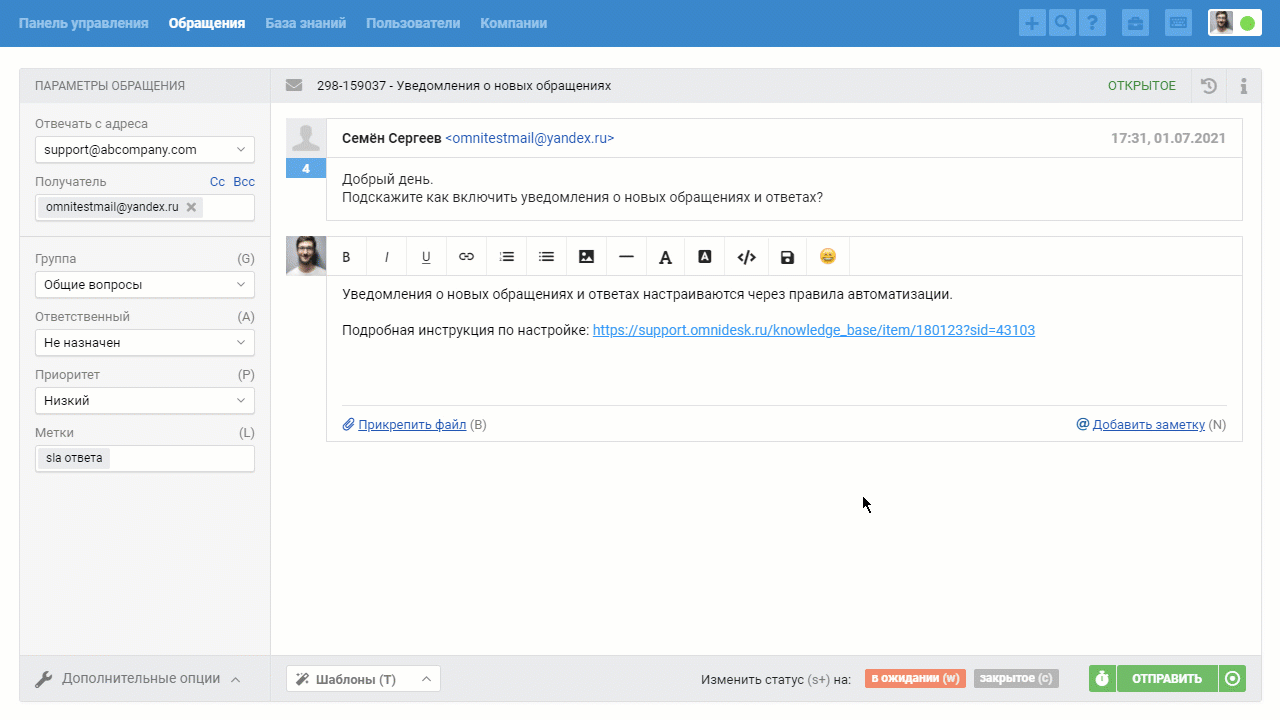
Task: Switch editor to code view
Action: click(746, 257)
